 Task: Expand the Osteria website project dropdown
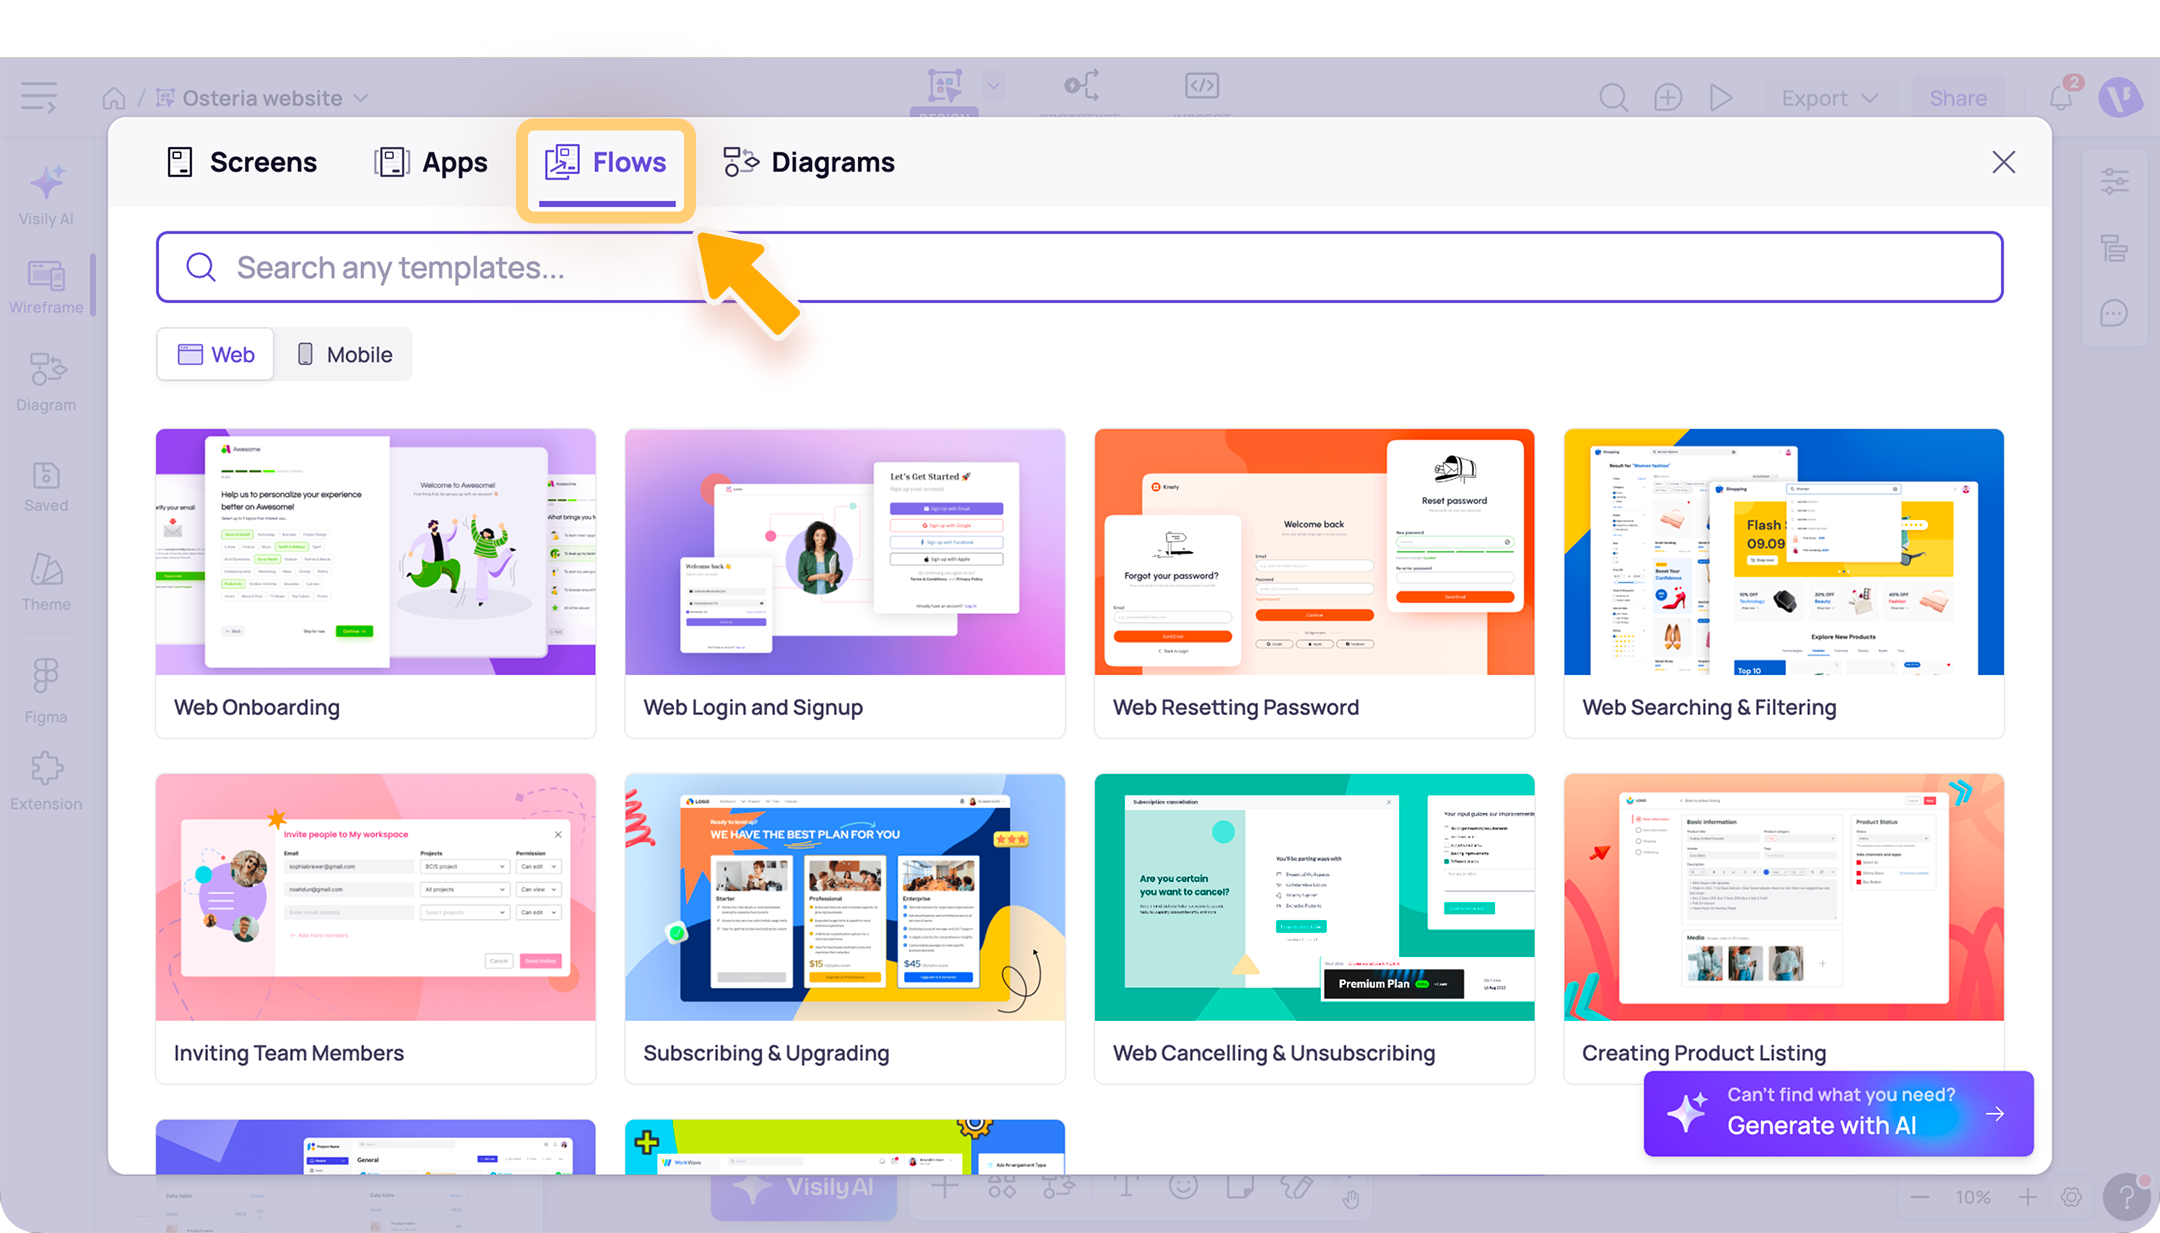(x=361, y=98)
